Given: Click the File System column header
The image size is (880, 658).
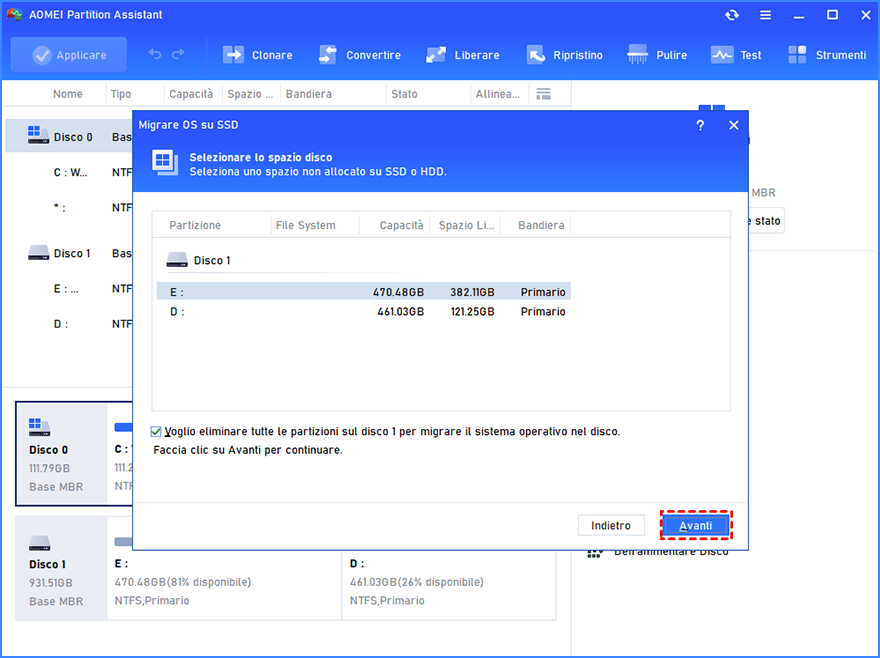Looking at the screenshot, I should (x=305, y=225).
